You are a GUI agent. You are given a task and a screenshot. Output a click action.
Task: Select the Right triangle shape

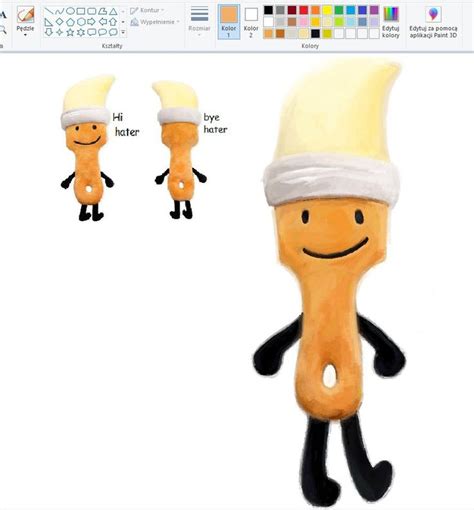49,22
